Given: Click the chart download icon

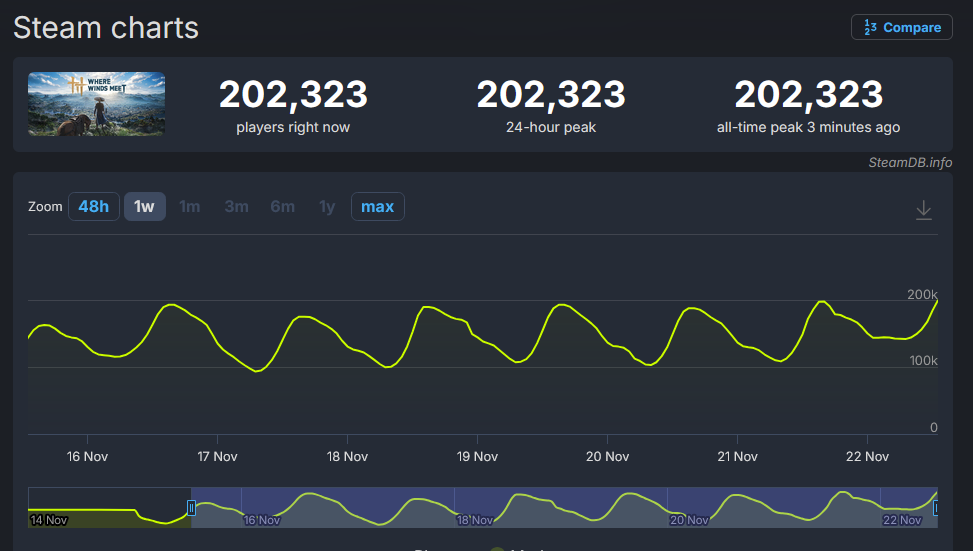Looking at the screenshot, I should 923,210.
